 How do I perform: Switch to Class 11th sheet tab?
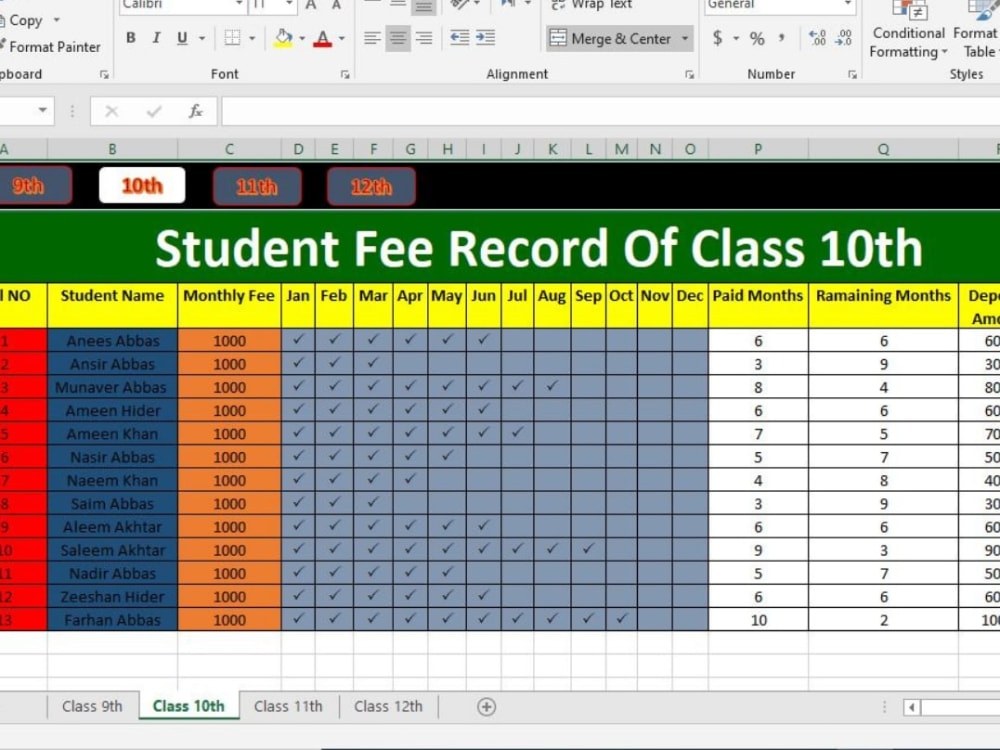tap(288, 706)
